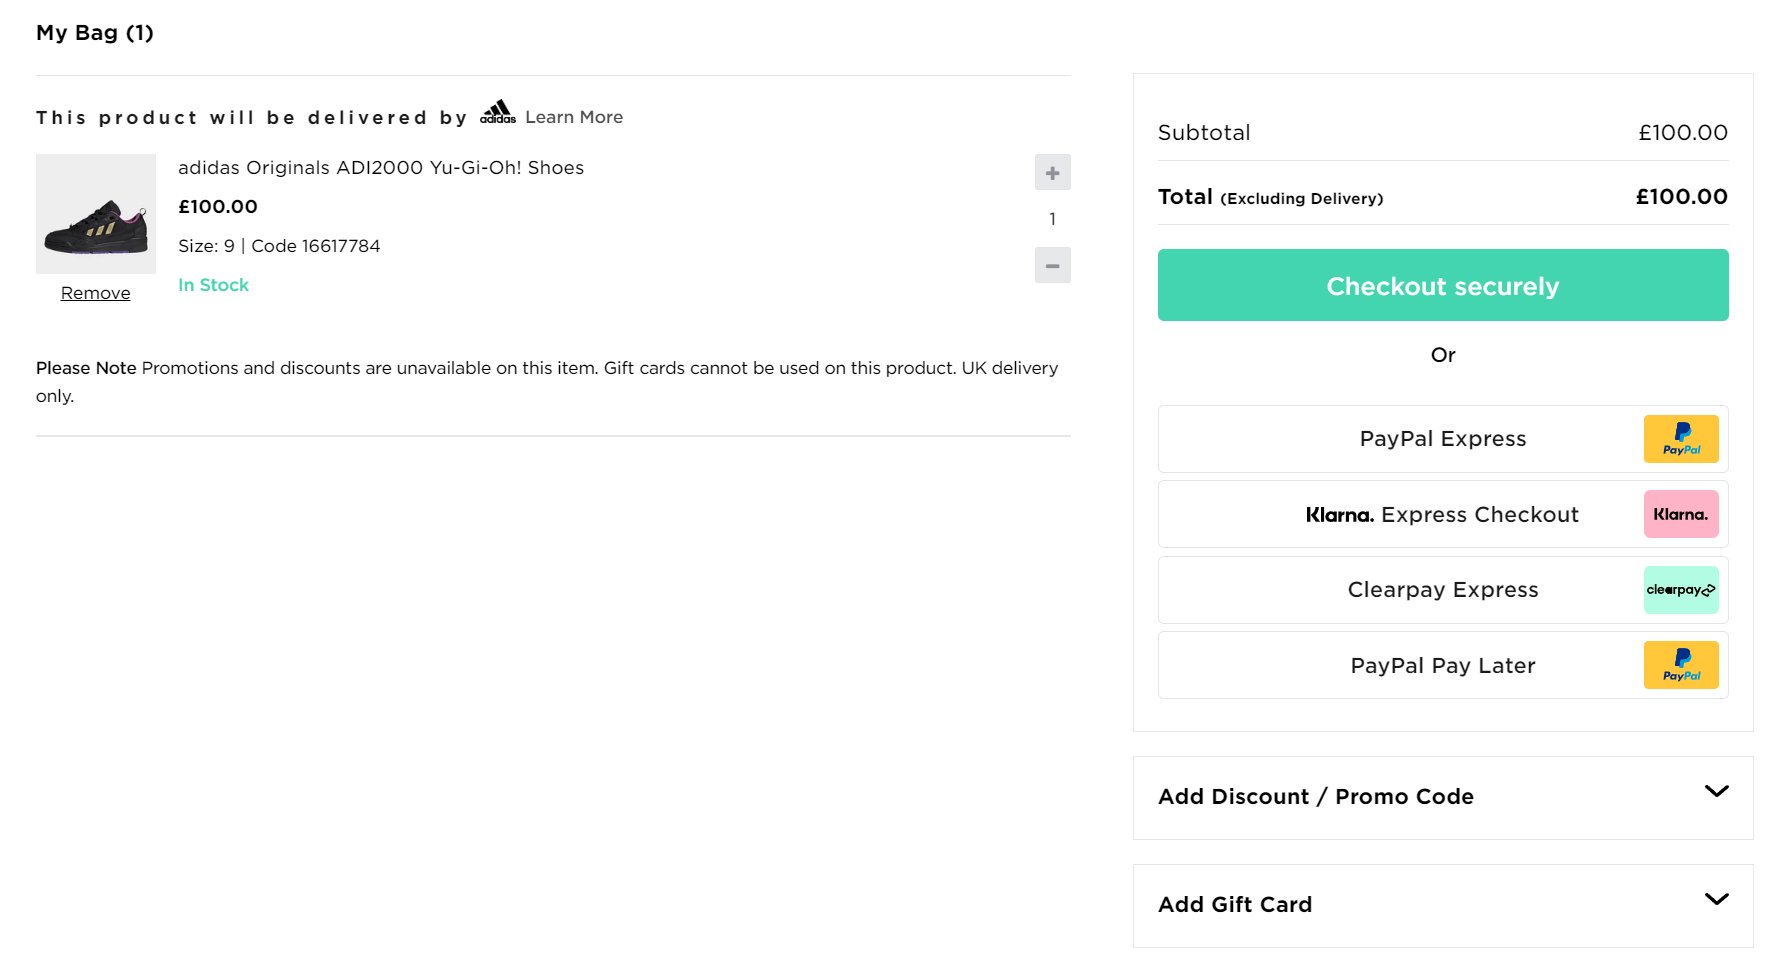Click the Add Gift Card heading
Screen dimensions: 1769x968
(x=1235, y=905)
